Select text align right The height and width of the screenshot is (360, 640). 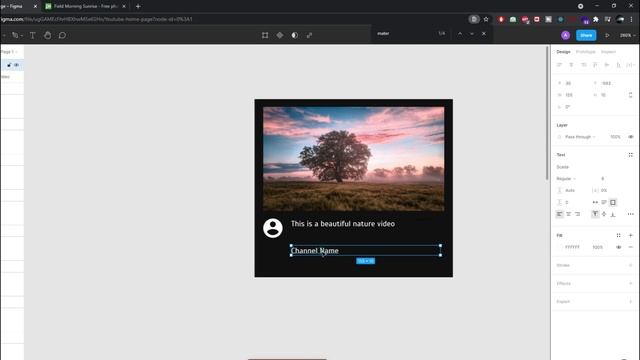[x=578, y=214]
